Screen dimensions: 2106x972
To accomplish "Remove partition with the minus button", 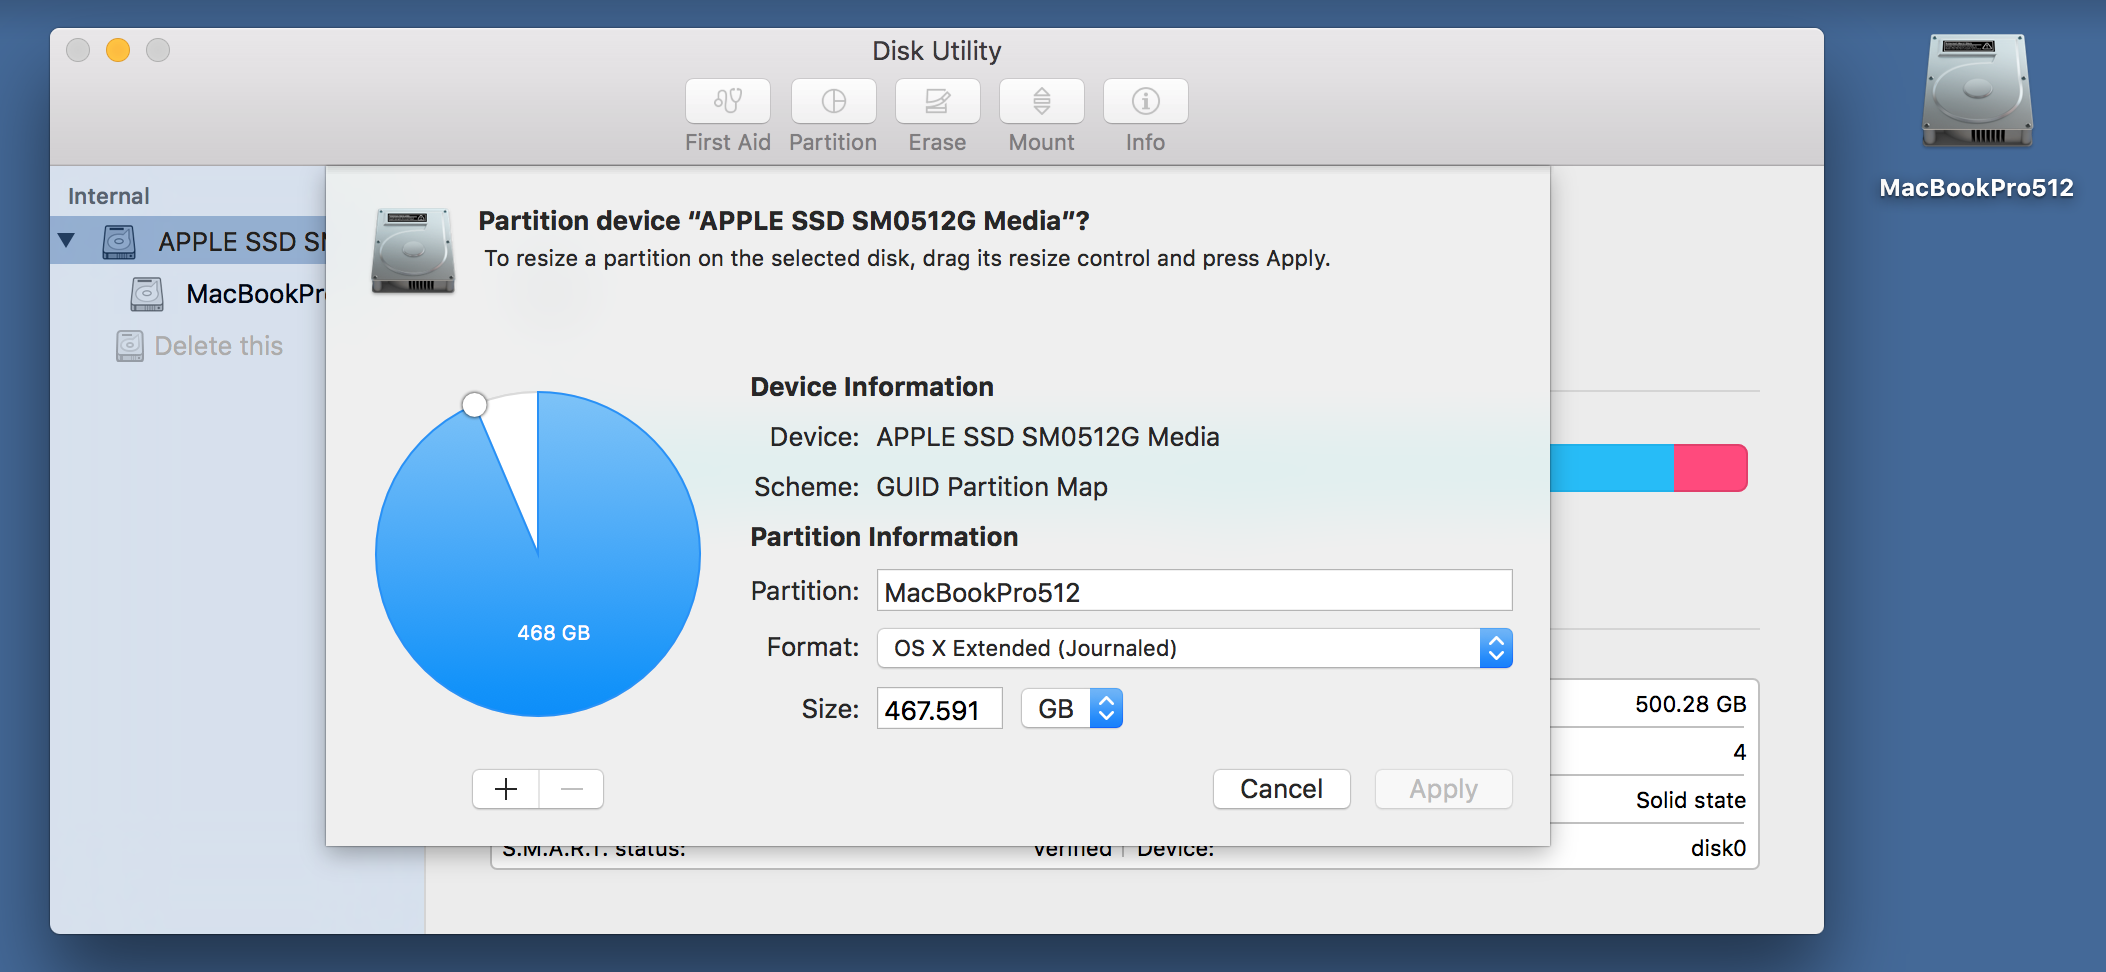I will coord(571,789).
